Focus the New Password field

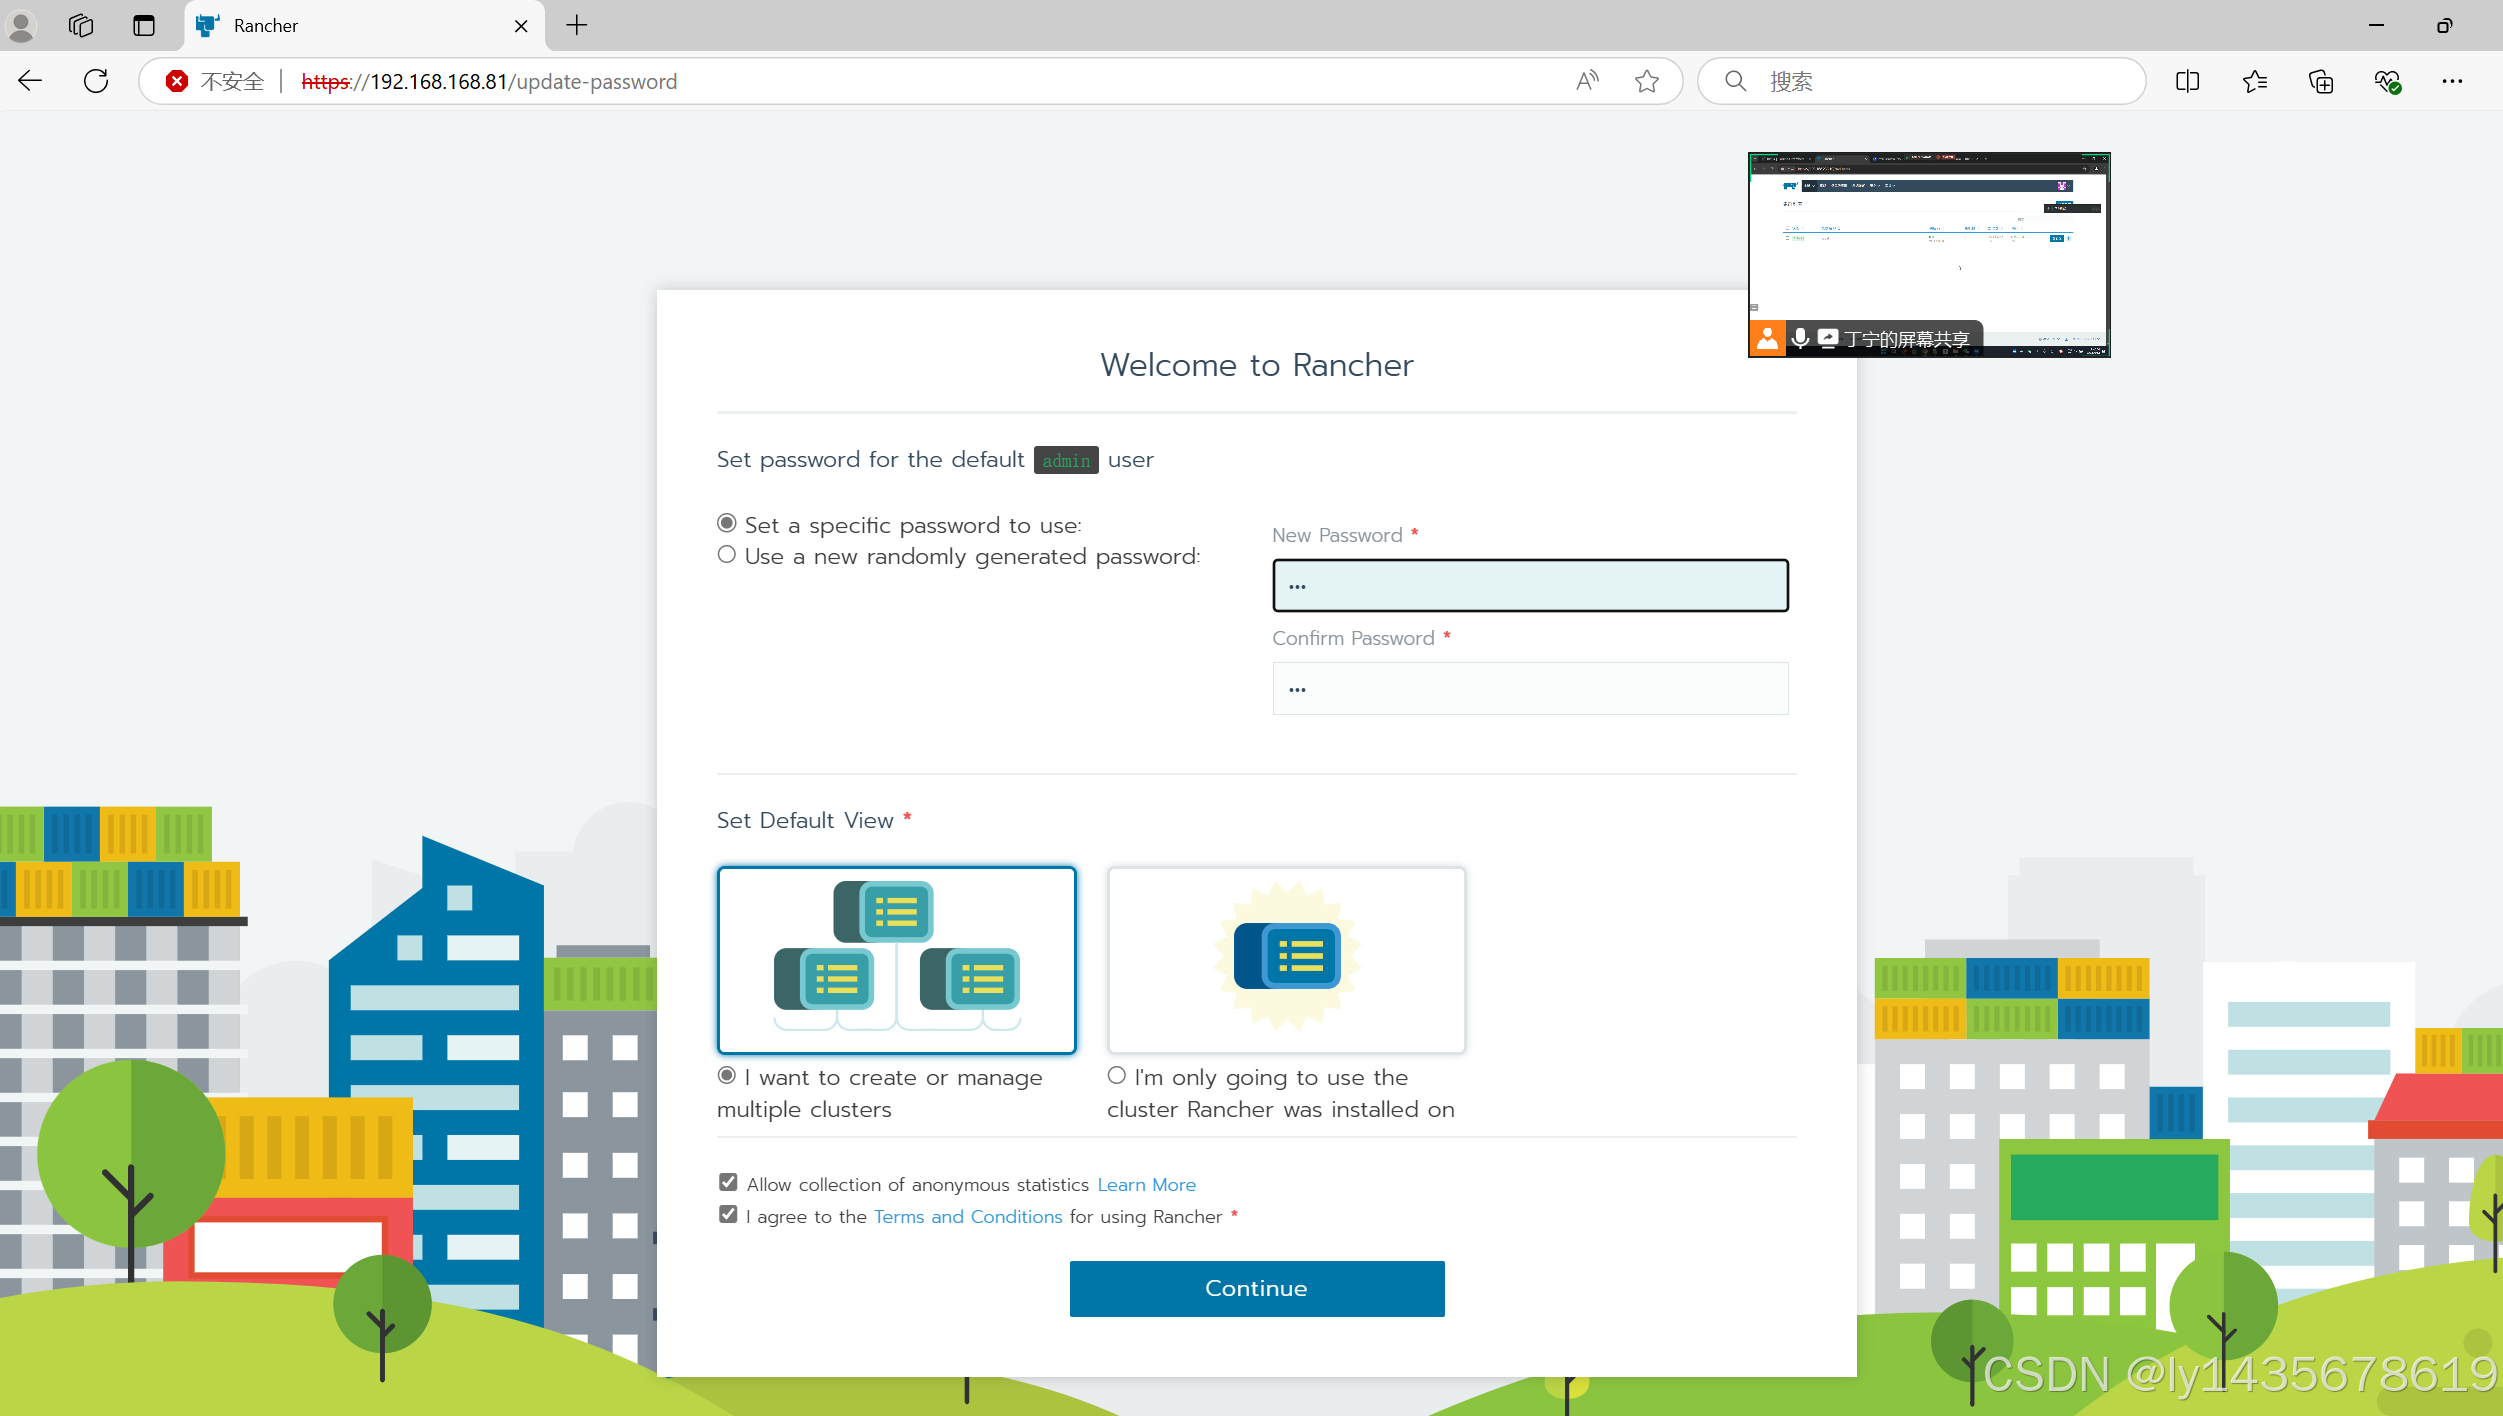click(x=1530, y=585)
